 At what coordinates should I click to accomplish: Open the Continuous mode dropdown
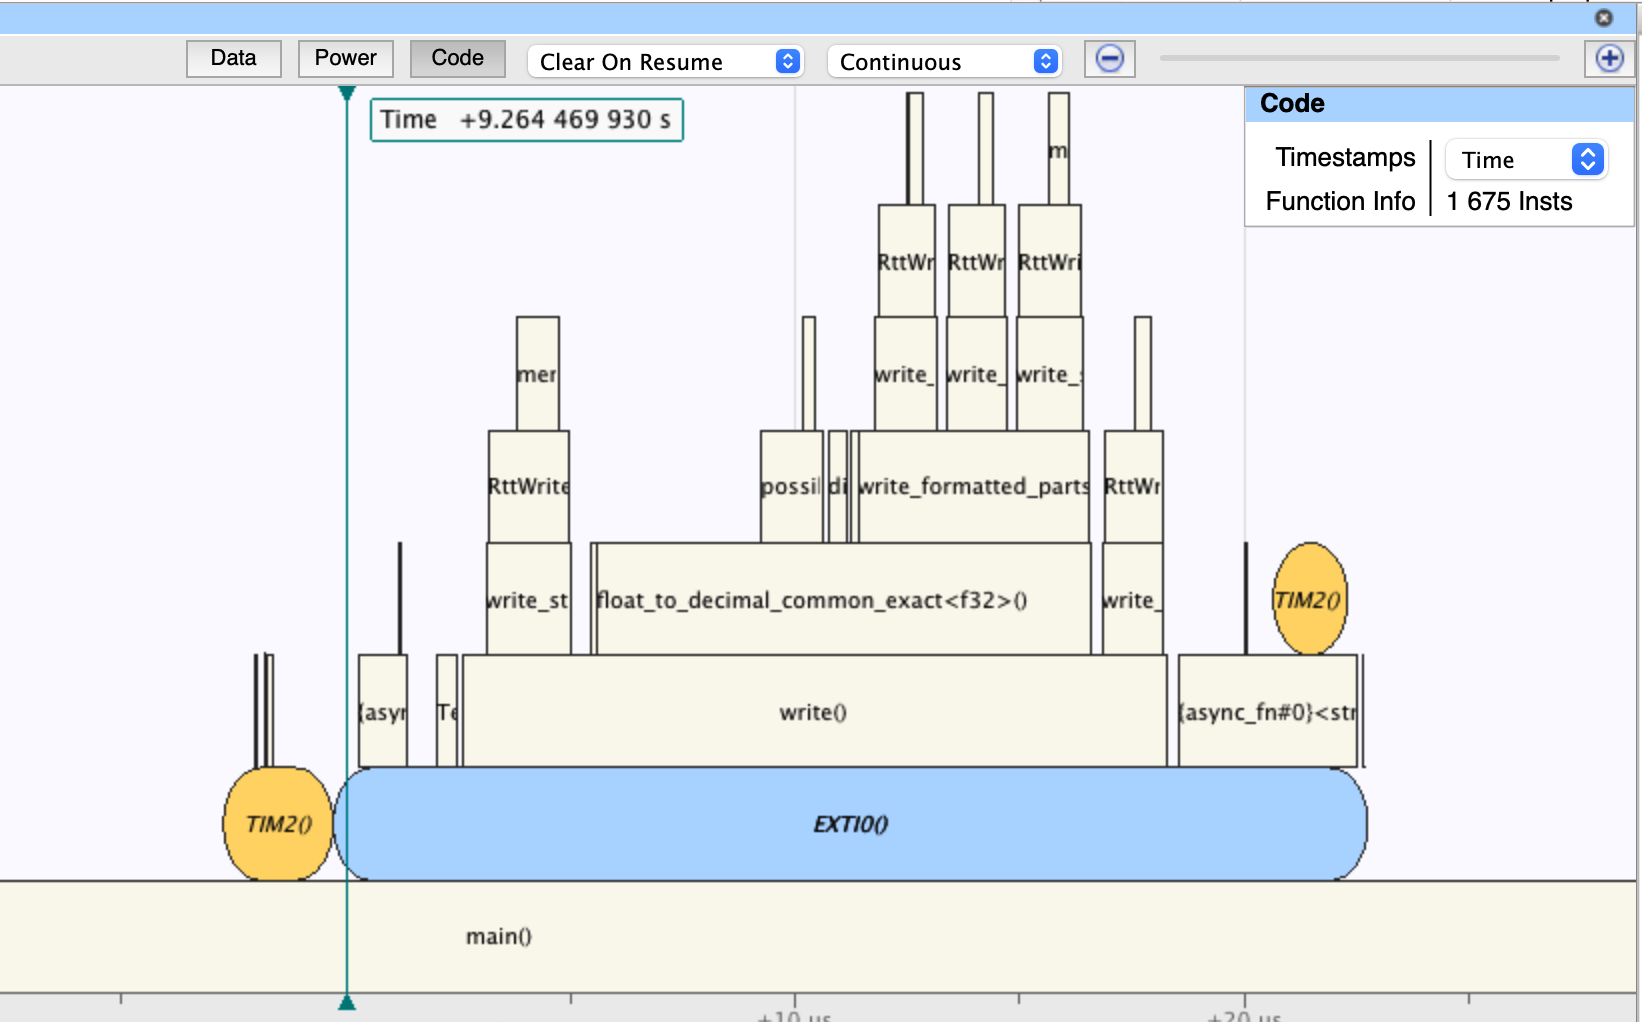click(943, 61)
